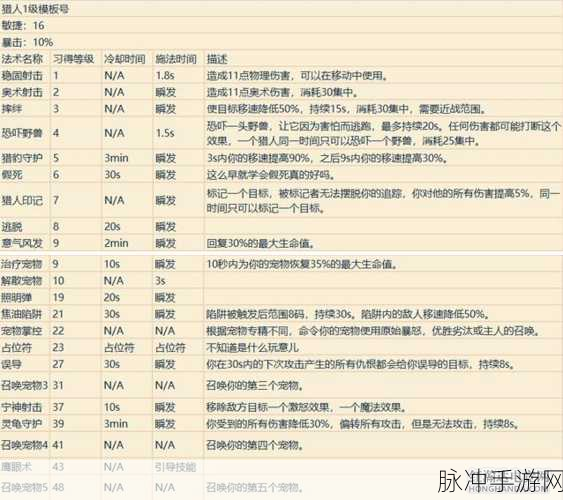Click the 冷却时间 column header
Viewport: 563px width, 500px height.
(x=125, y=59)
